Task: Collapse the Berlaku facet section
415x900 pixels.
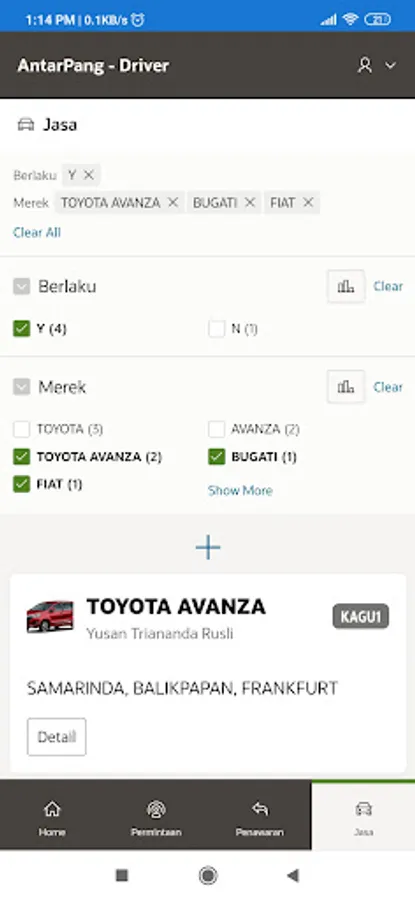Action: click(22, 286)
